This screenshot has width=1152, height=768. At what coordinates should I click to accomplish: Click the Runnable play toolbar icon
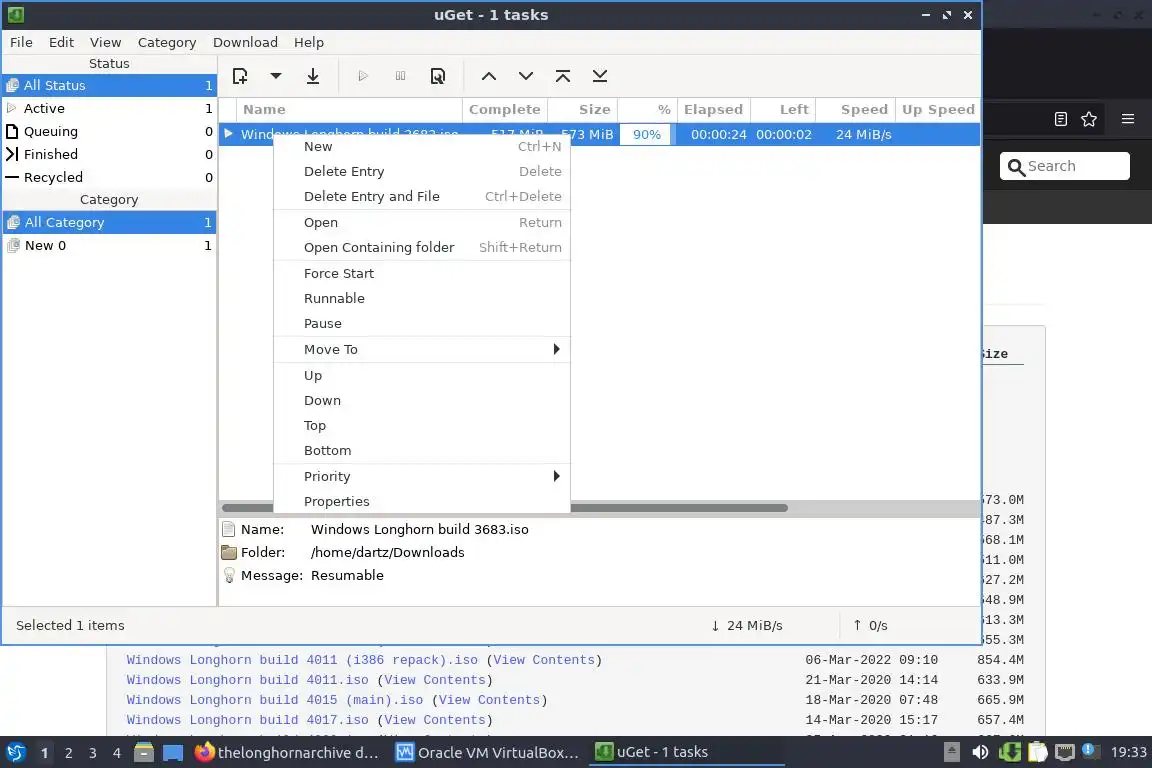point(363,76)
